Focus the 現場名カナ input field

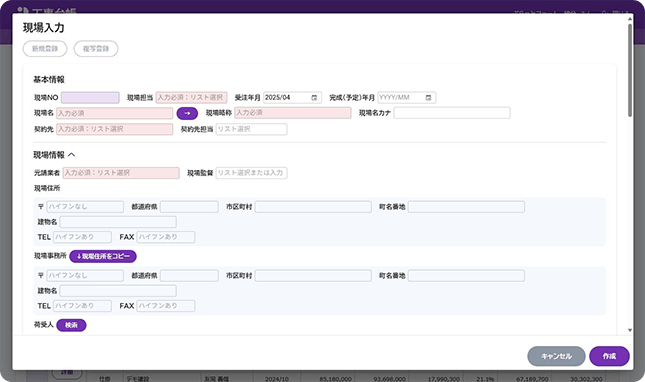452,113
